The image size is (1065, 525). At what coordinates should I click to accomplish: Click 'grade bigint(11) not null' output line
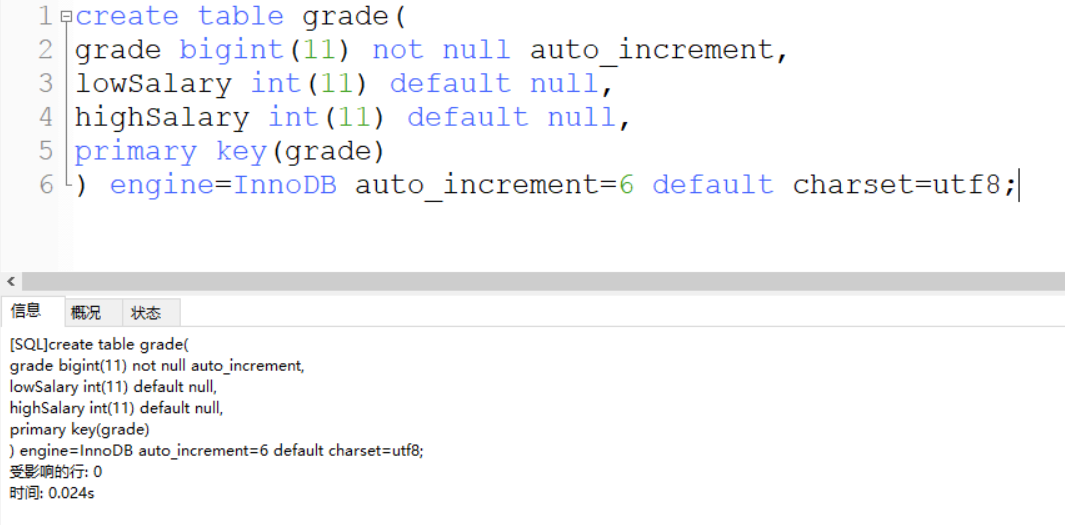click(x=157, y=367)
